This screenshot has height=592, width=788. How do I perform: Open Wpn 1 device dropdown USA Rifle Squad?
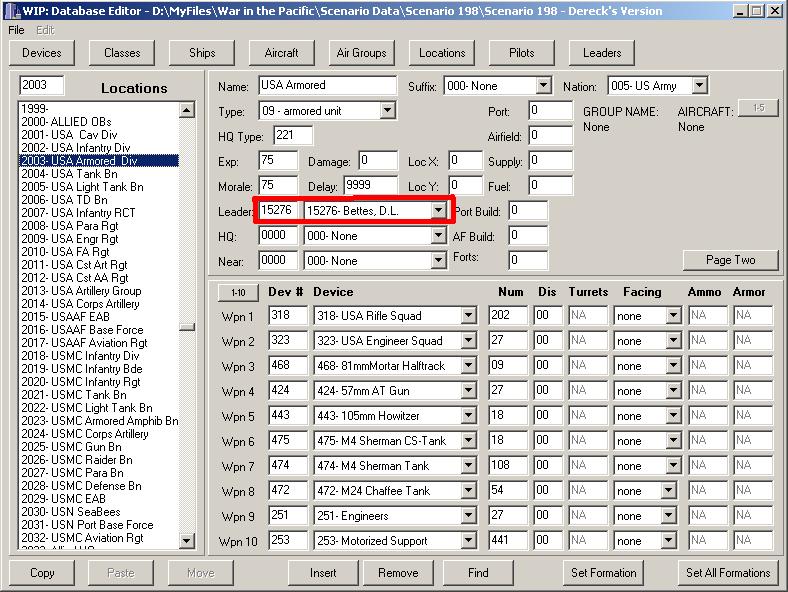pos(468,316)
